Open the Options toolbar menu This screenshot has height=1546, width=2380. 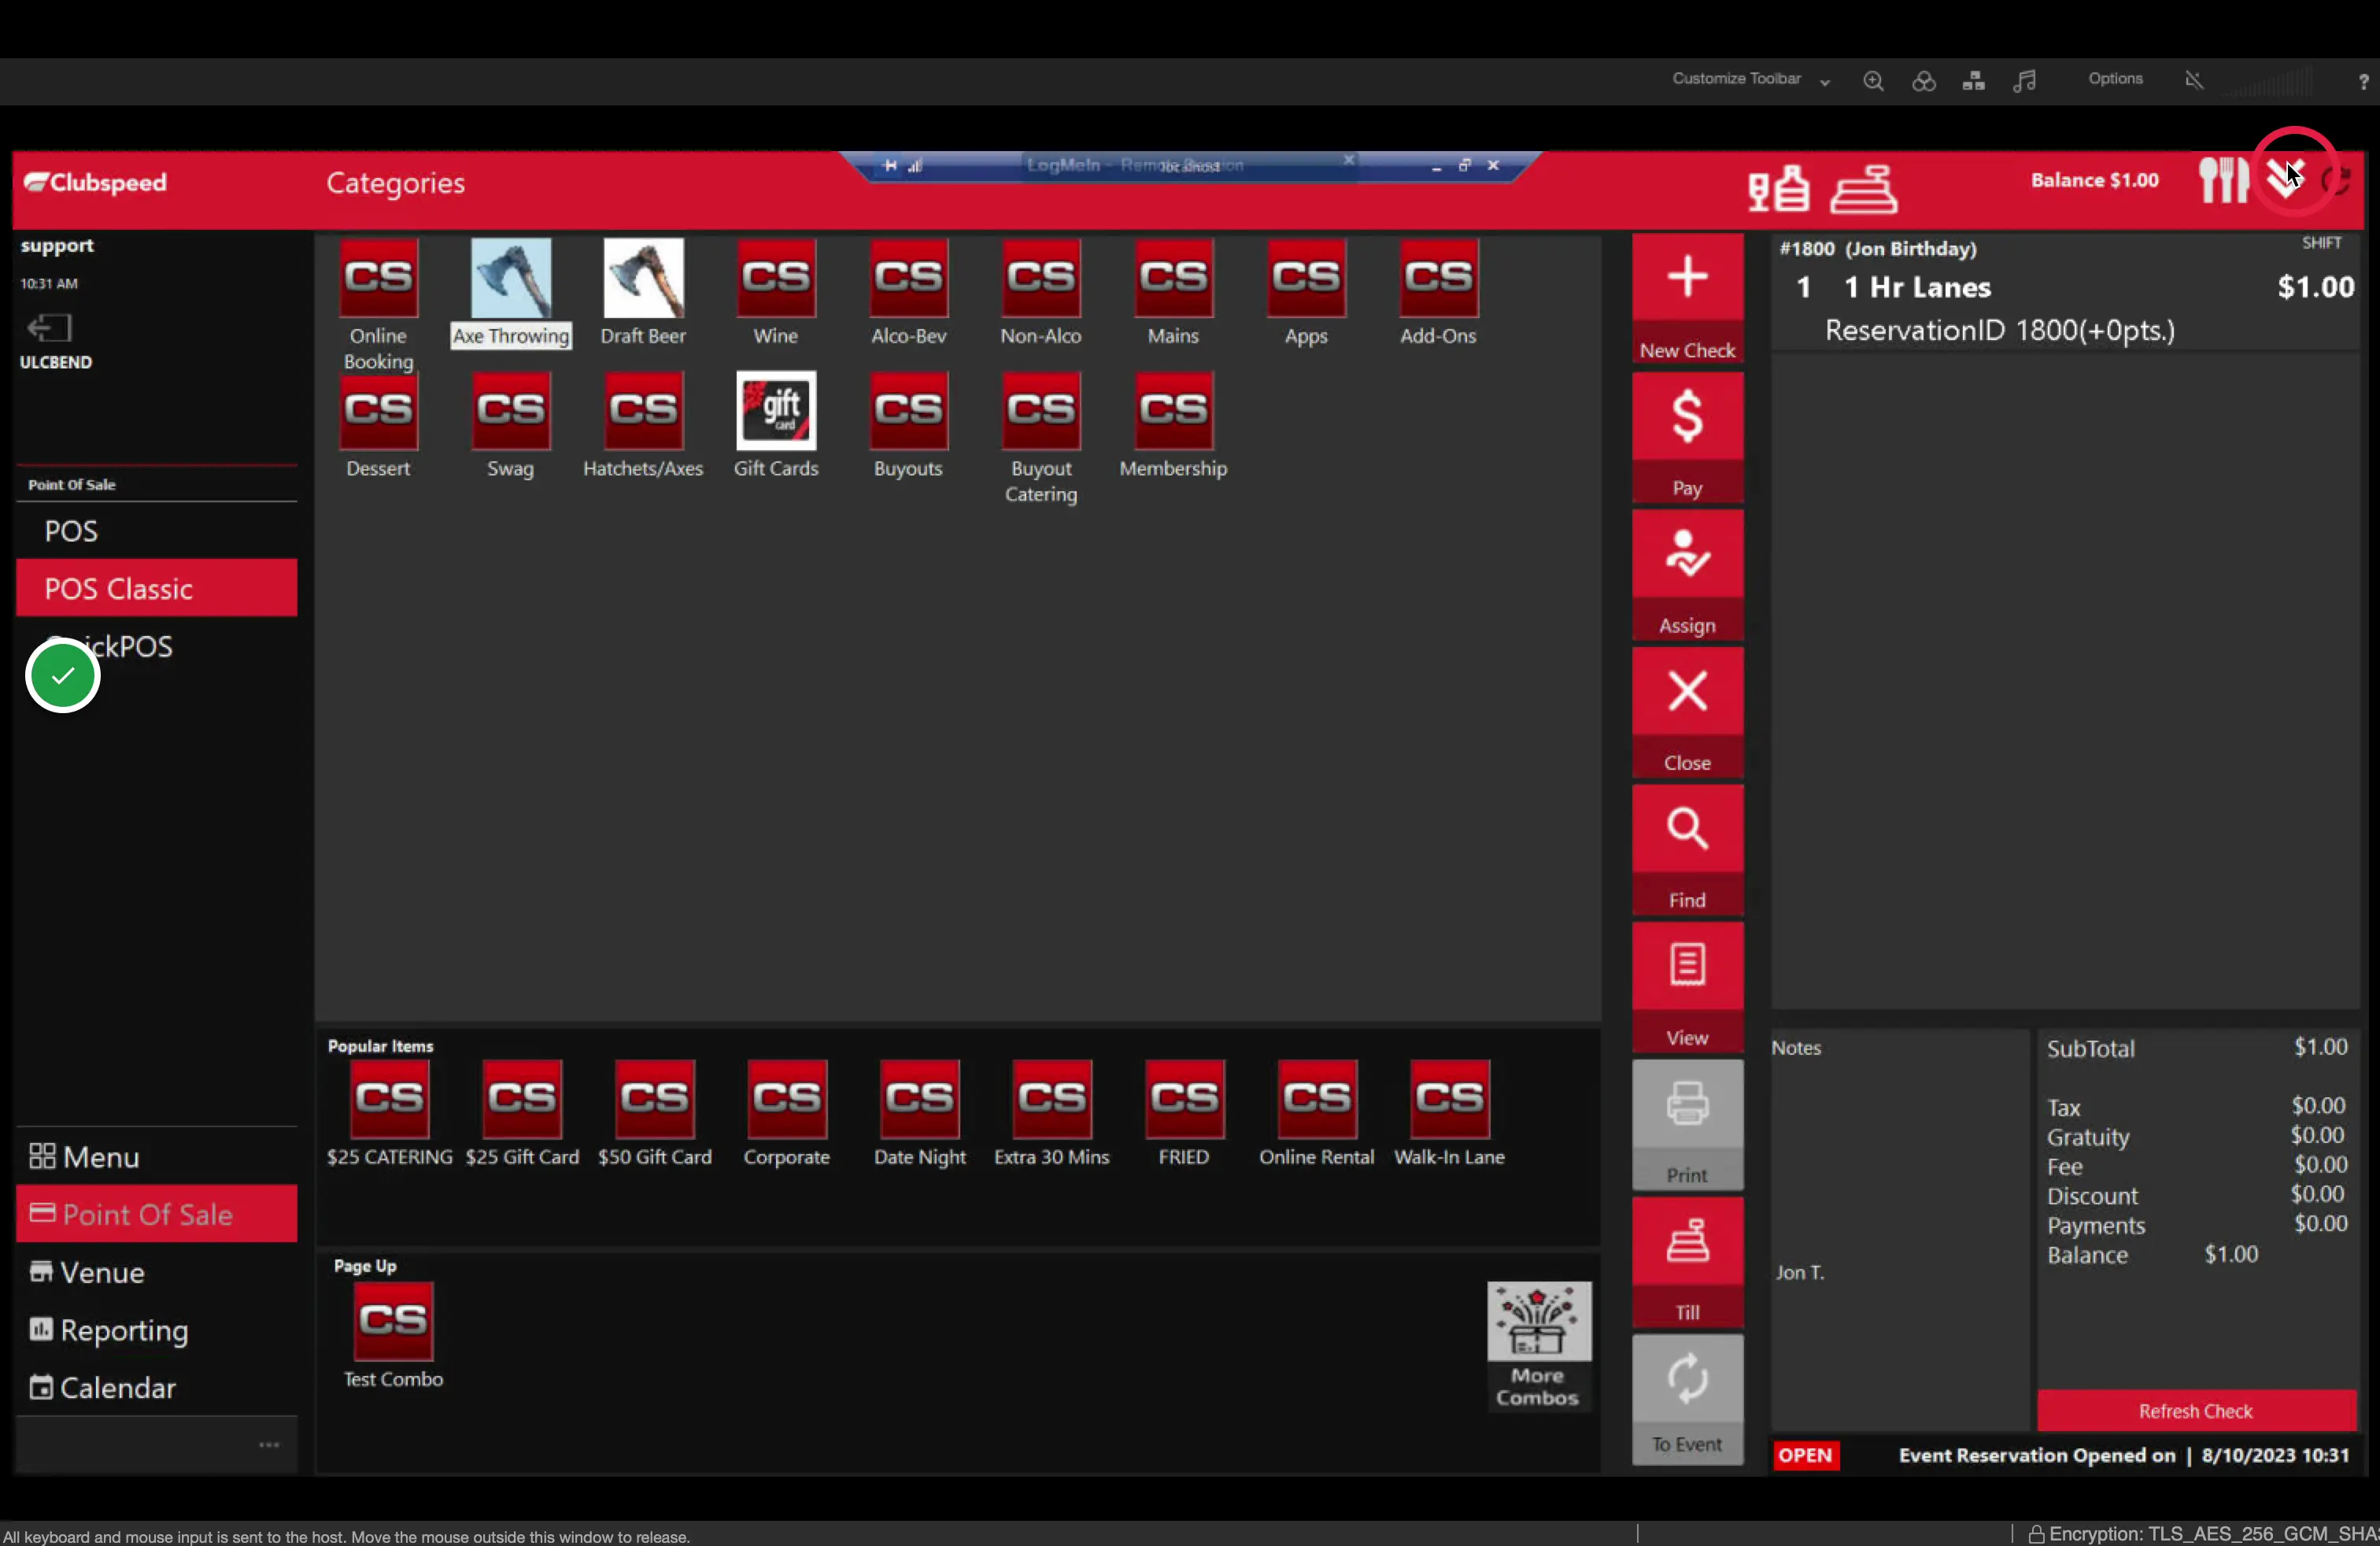(2115, 79)
